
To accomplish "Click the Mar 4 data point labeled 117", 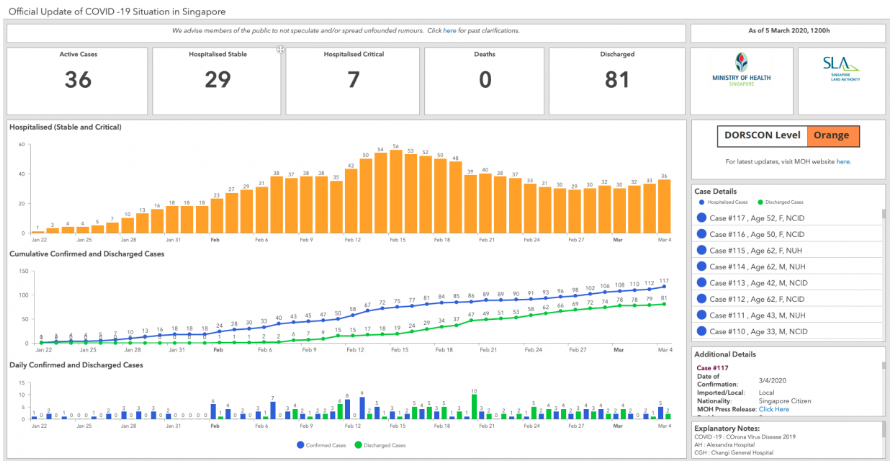I will click(x=664, y=287).
